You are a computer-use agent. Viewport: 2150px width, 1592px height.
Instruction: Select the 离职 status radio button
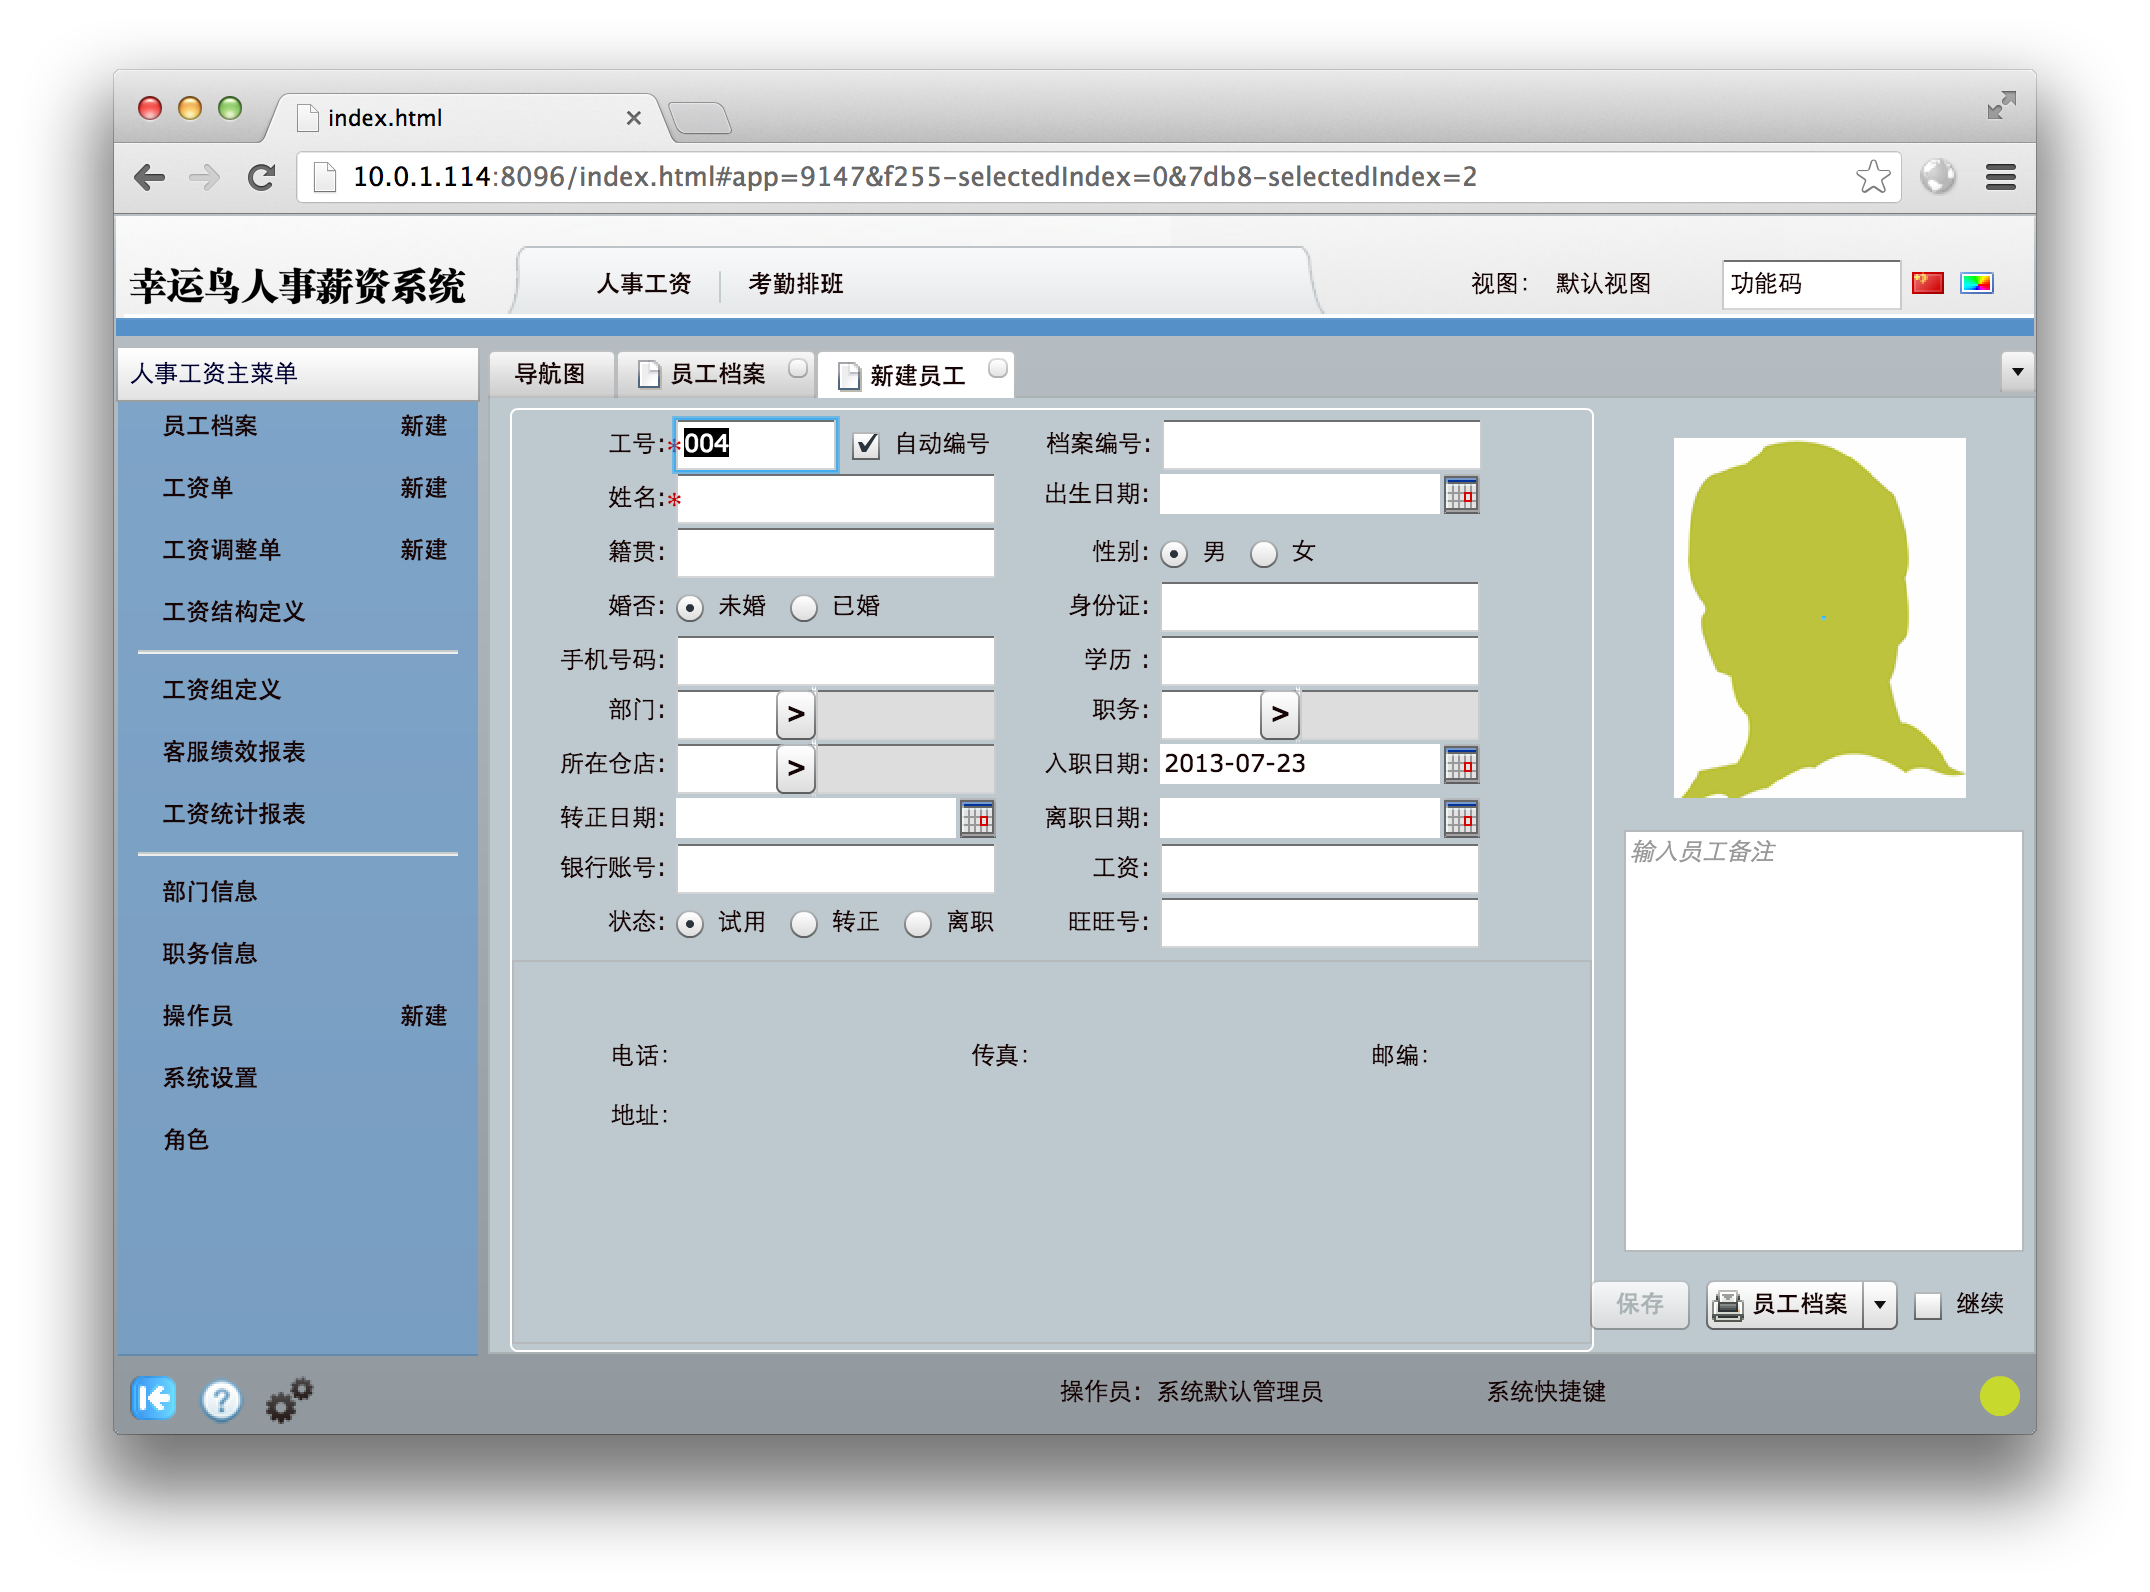click(918, 923)
